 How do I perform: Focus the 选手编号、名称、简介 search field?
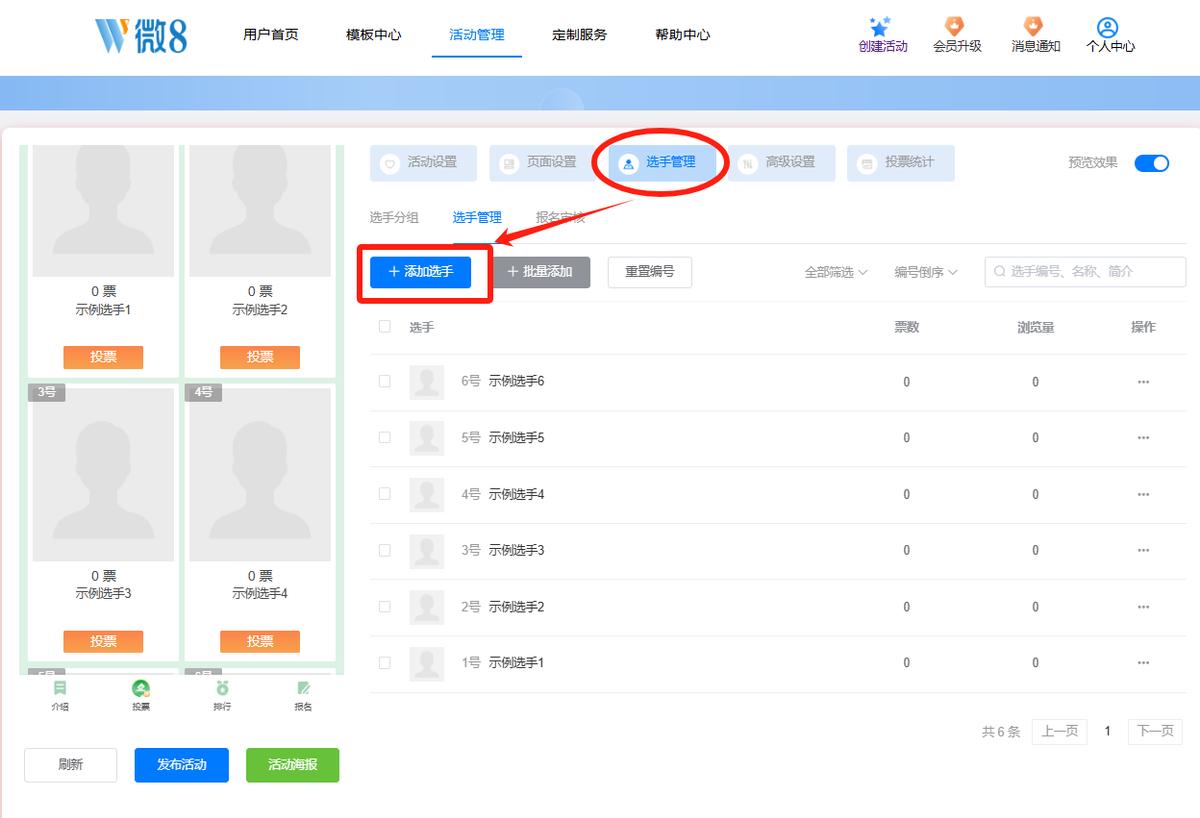click(1085, 271)
